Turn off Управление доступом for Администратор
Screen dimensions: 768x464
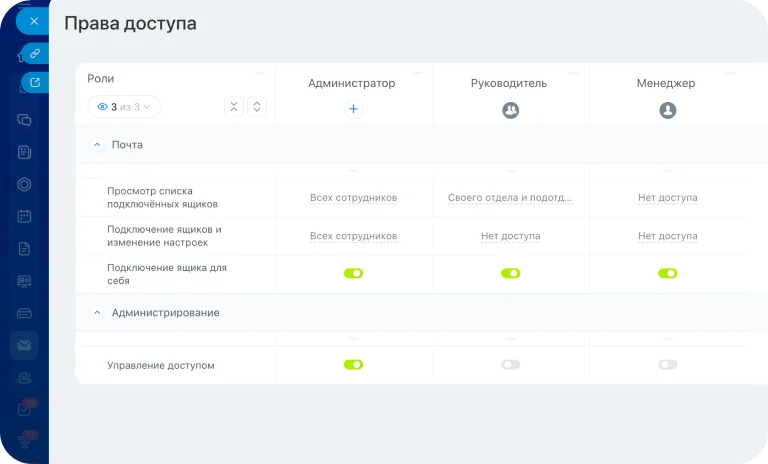353,365
